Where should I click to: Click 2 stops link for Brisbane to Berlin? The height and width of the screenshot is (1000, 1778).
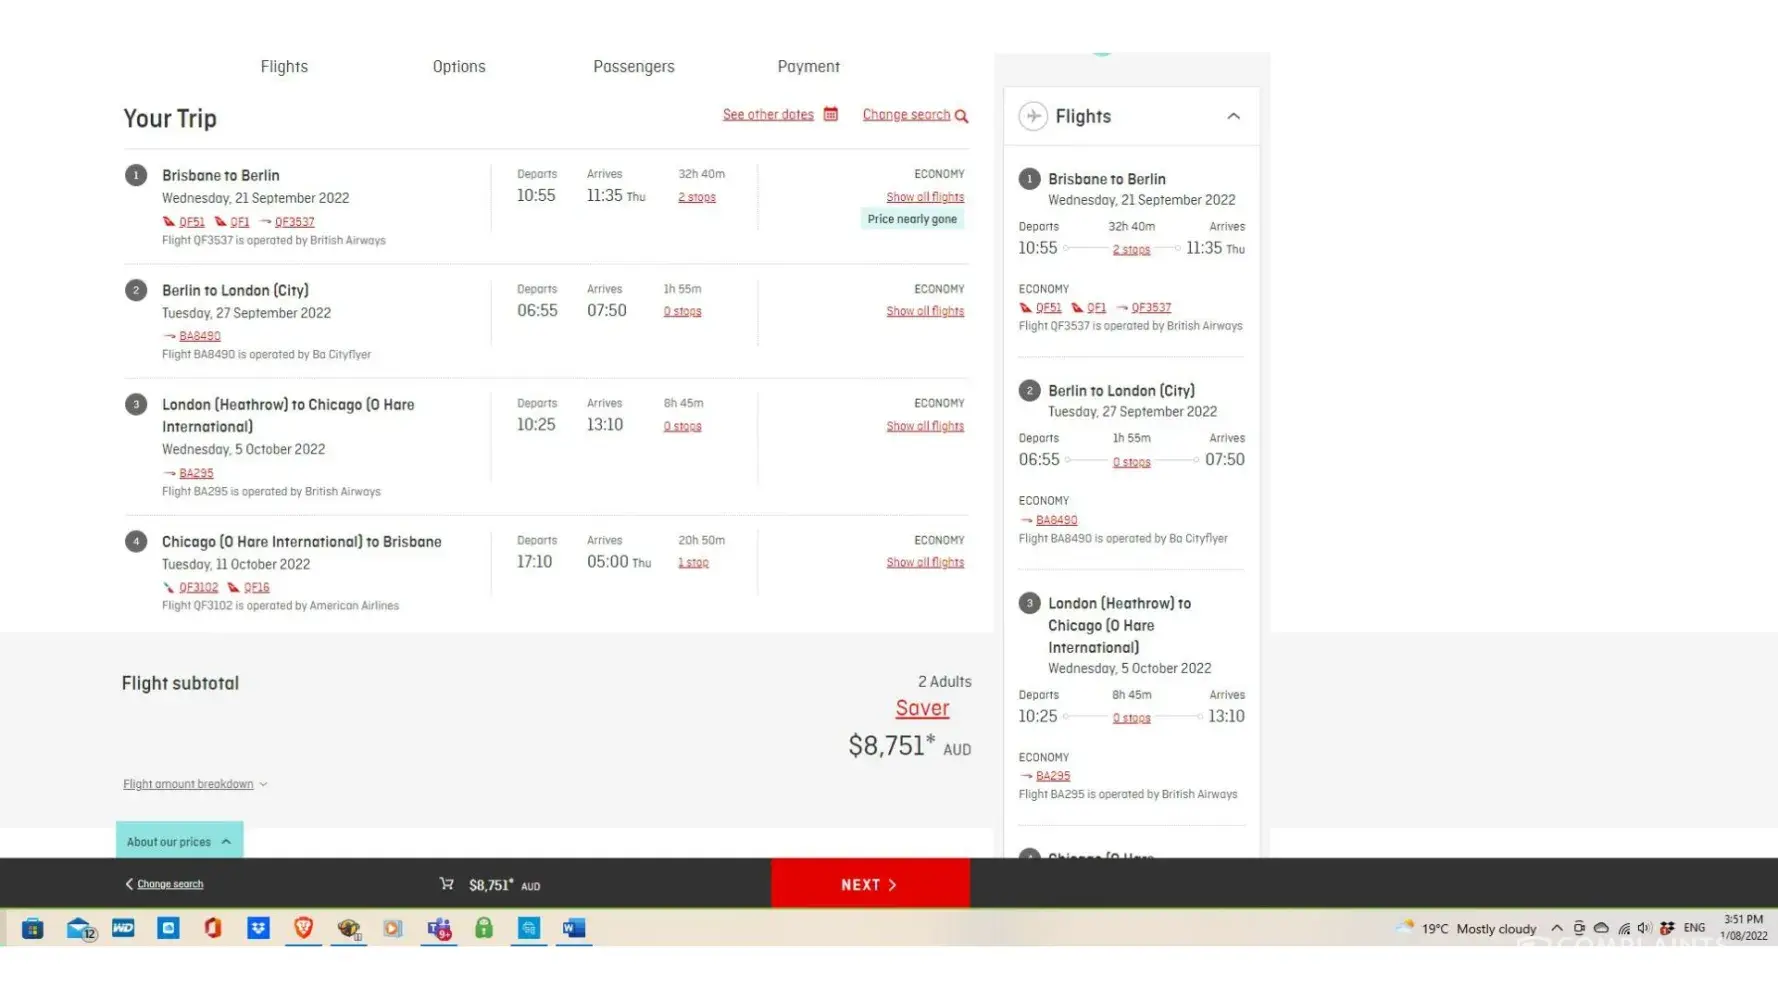(x=696, y=197)
